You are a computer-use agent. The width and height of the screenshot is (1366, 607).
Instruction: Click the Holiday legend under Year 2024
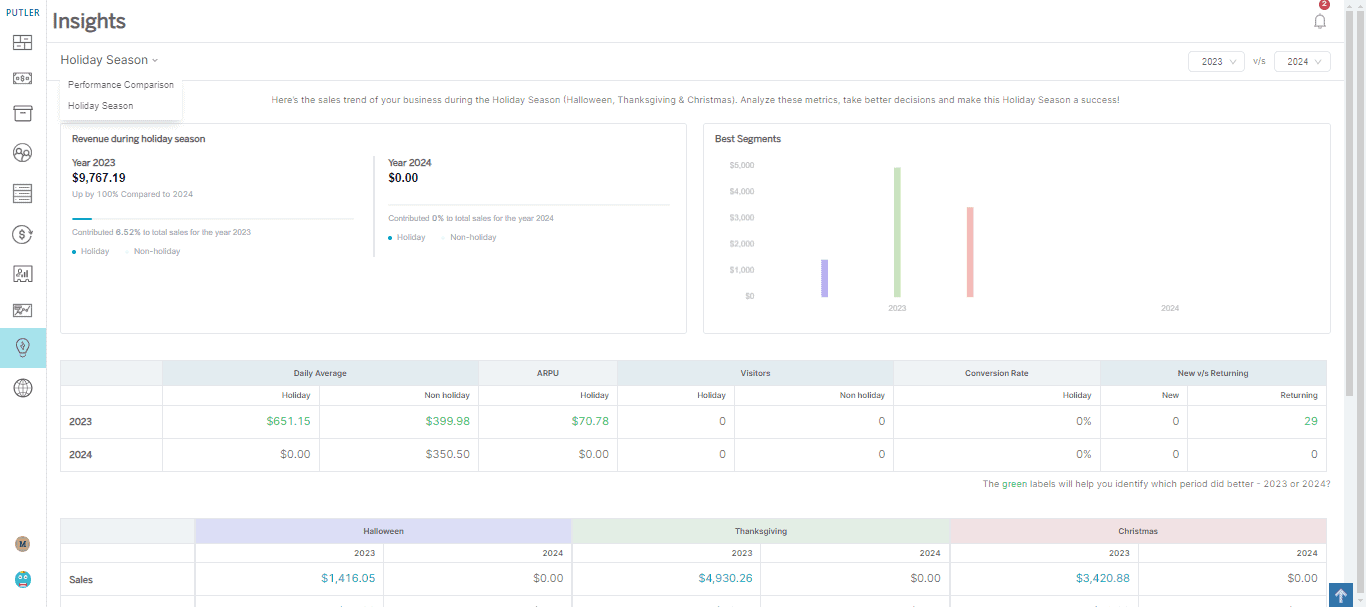406,237
